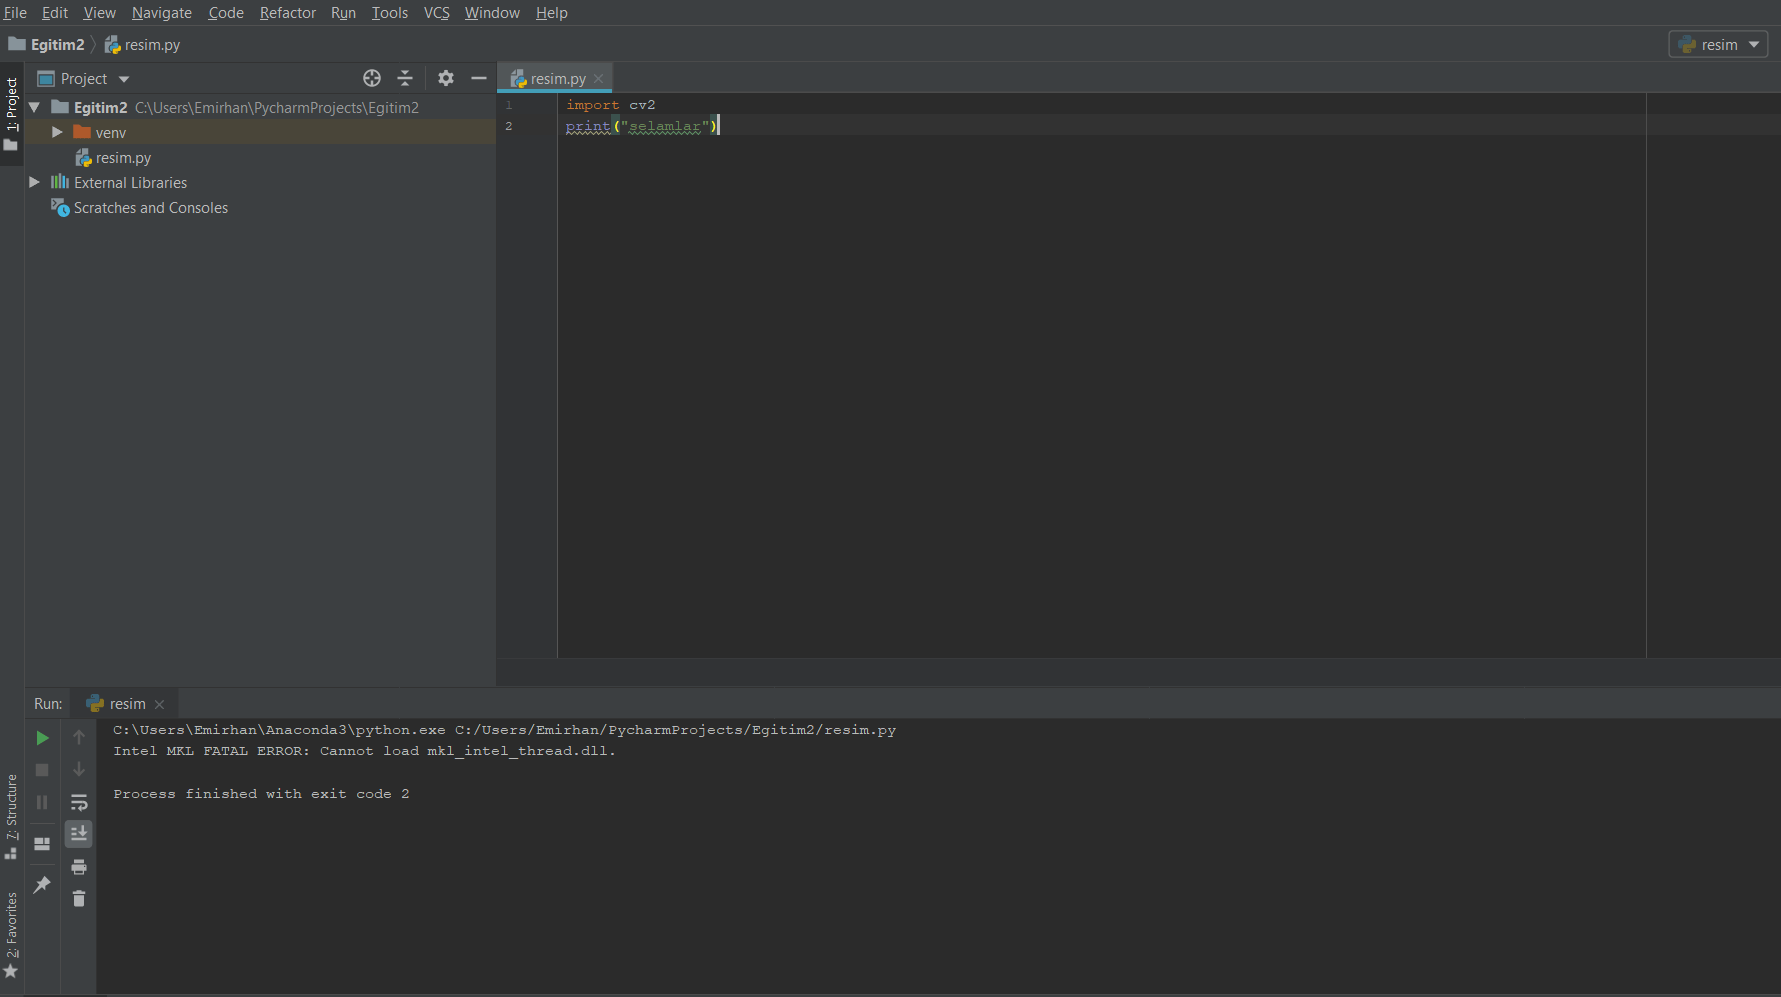Click the Print output icon in Run panel
Image resolution: width=1781 pixels, height=997 pixels.
pos(79,867)
